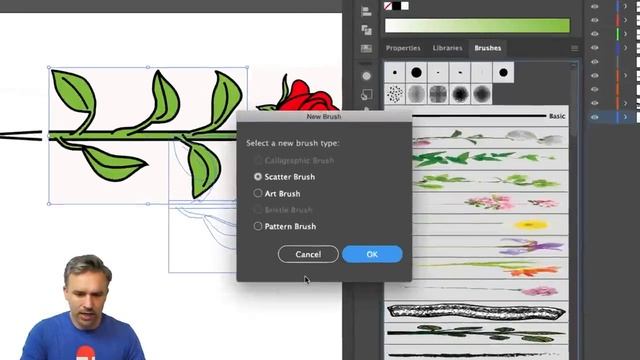Image resolution: width=640 pixels, height=360 pixels.
Task: Open the image-style panel icon below Pathfinder
Action: pos(366,49)
